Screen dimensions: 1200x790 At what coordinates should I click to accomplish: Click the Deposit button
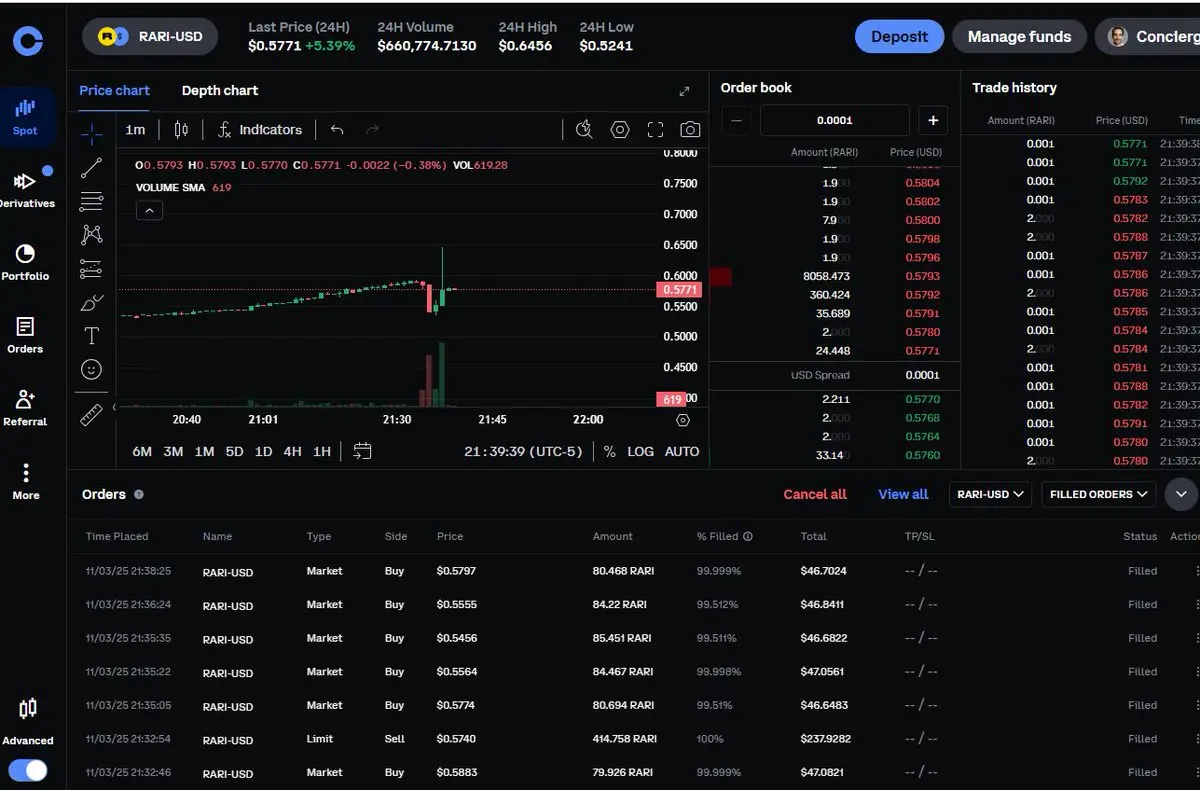click(x=899, y=37)
